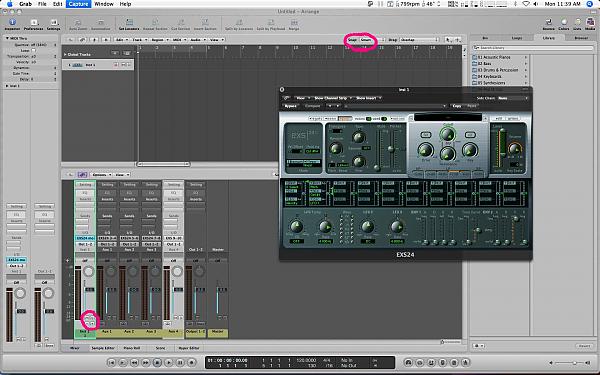This screenshot has height=375, width=600.
Task: Open the Capture menu
Action: [78, 4]
